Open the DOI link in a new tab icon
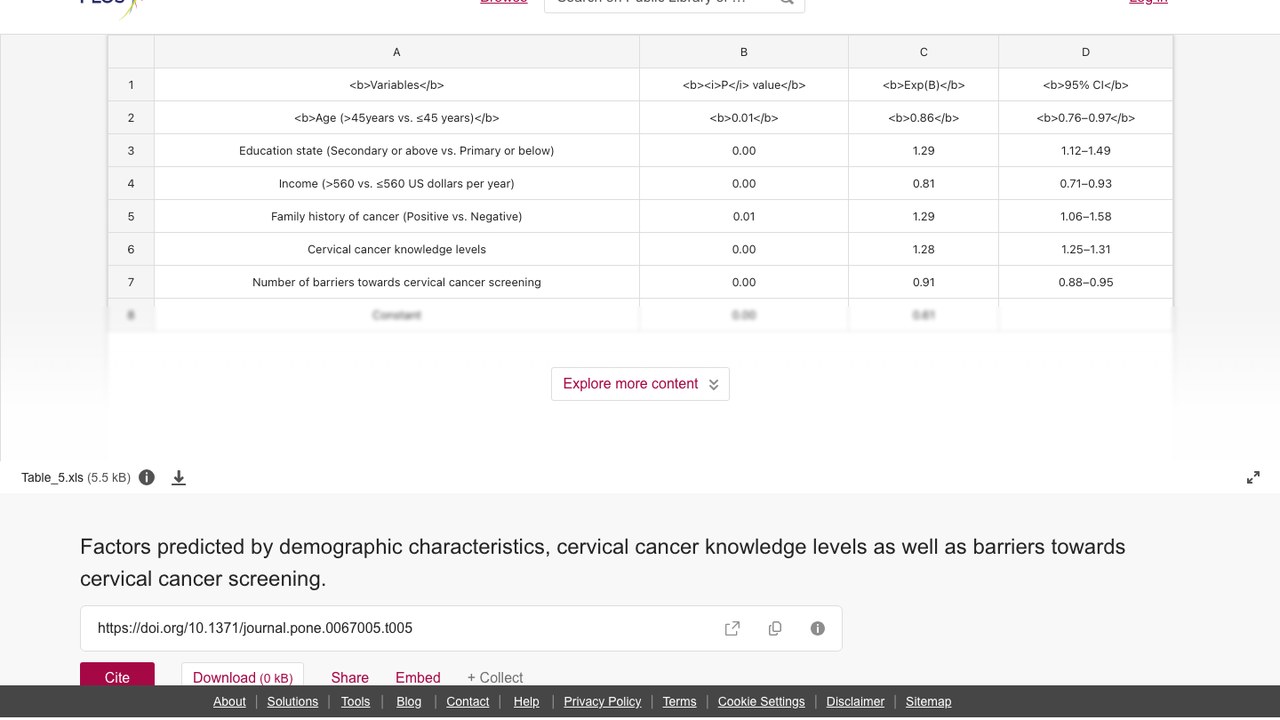The image size is (1280, 720). coord(732,628)
